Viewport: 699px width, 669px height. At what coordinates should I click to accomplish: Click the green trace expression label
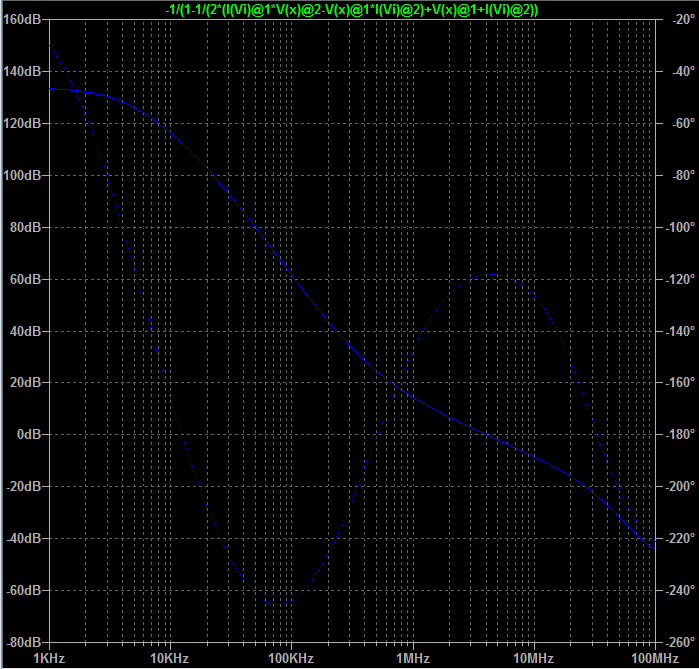(352, 9)
